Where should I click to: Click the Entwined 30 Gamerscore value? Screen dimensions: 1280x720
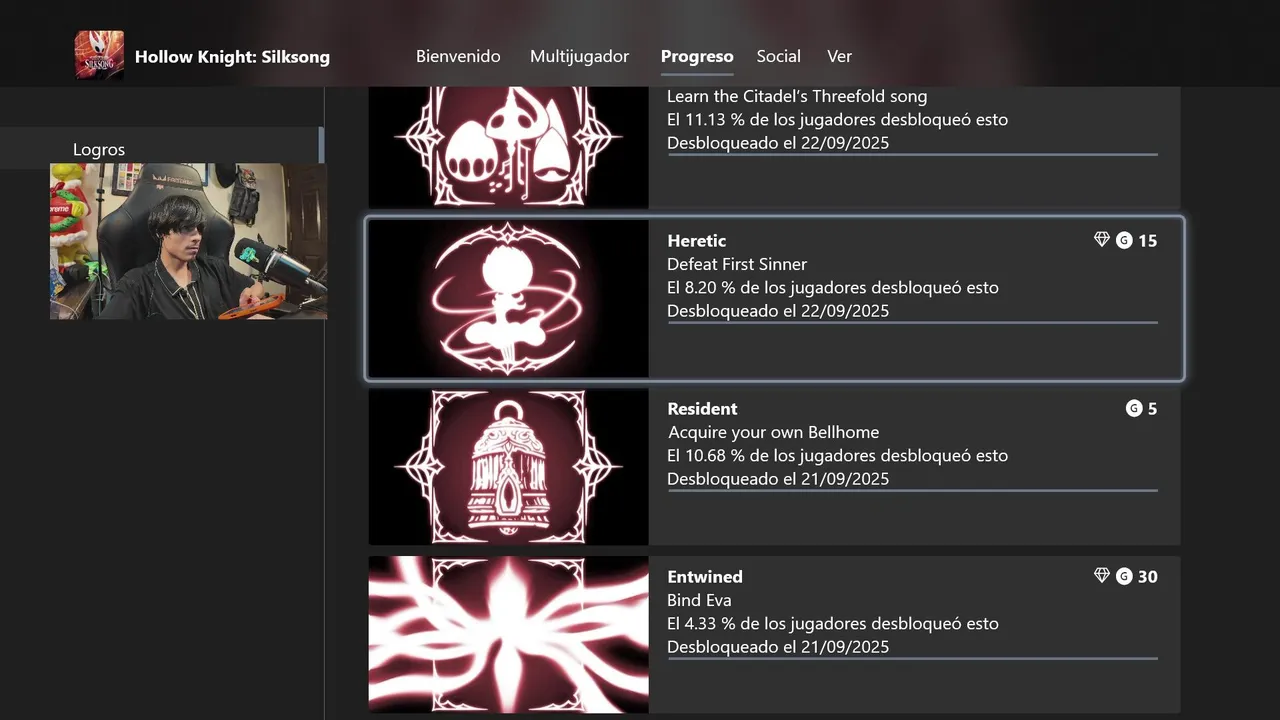click(x=1148, y=577)
